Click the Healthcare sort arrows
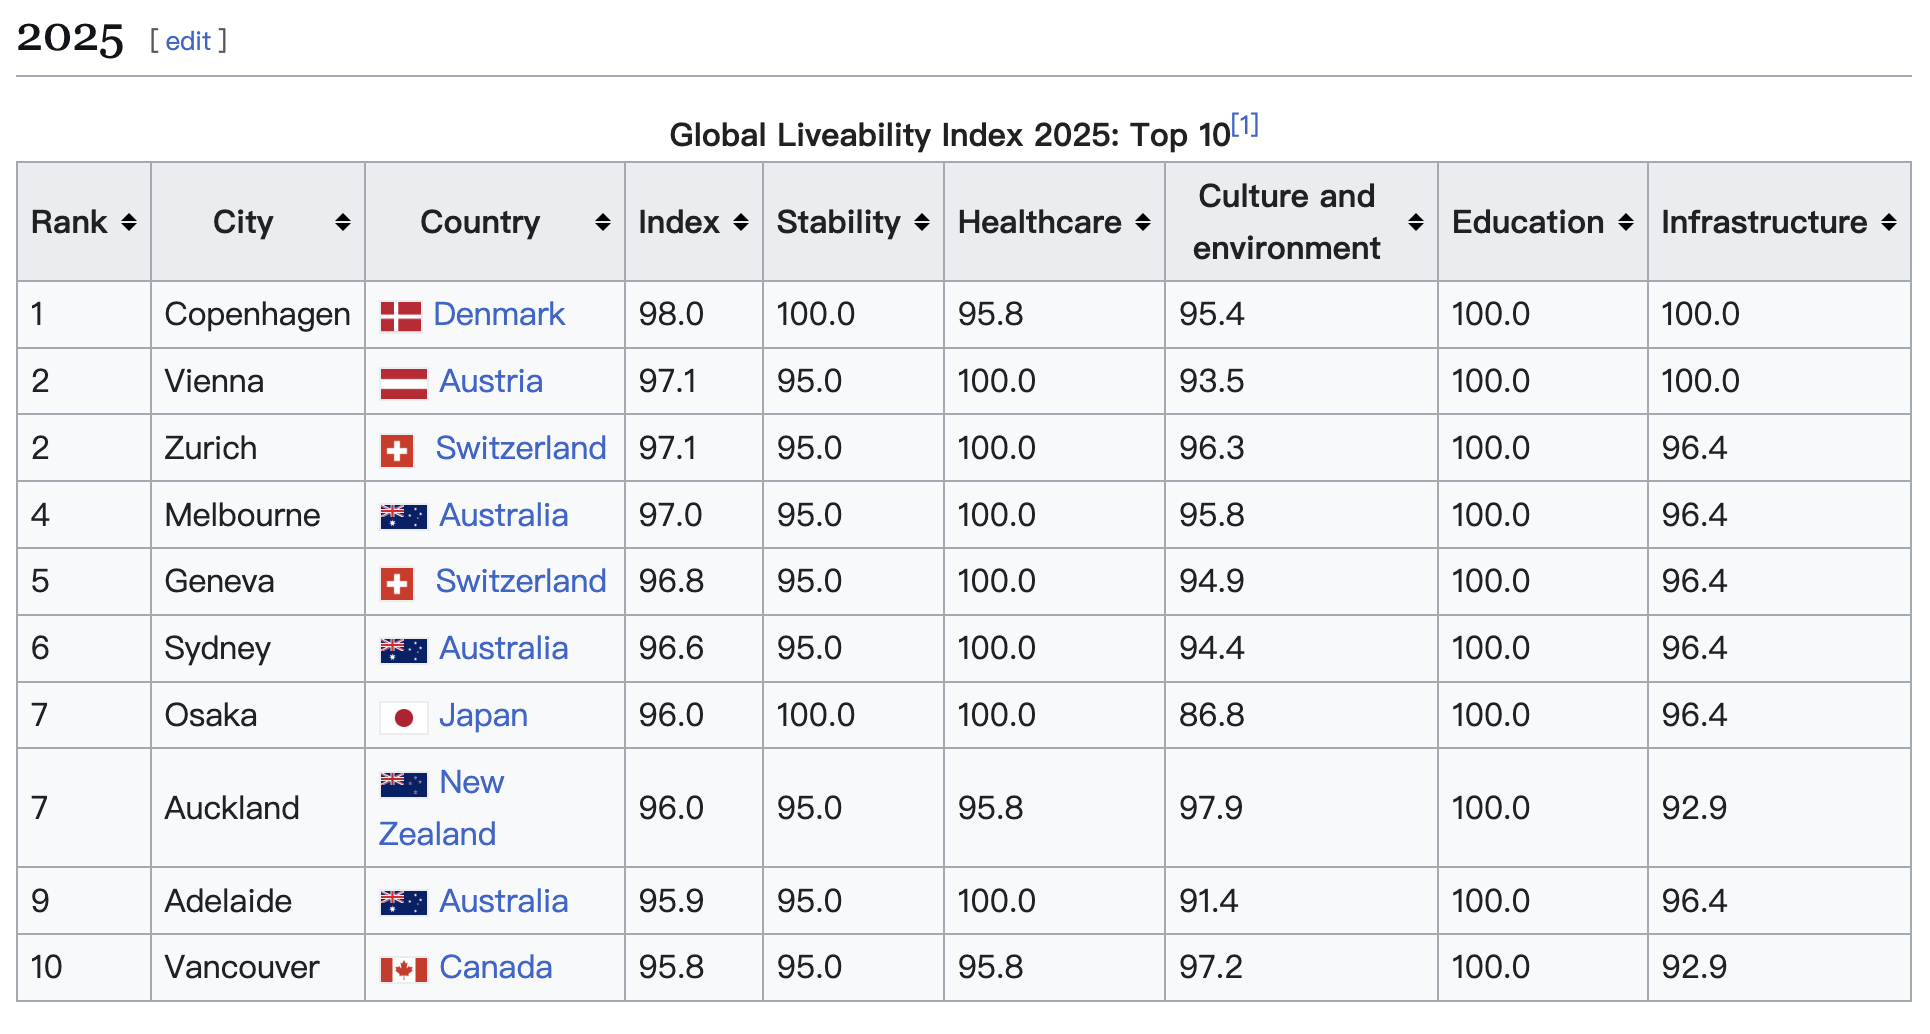The image size is (1930, 1034). 1142,222
